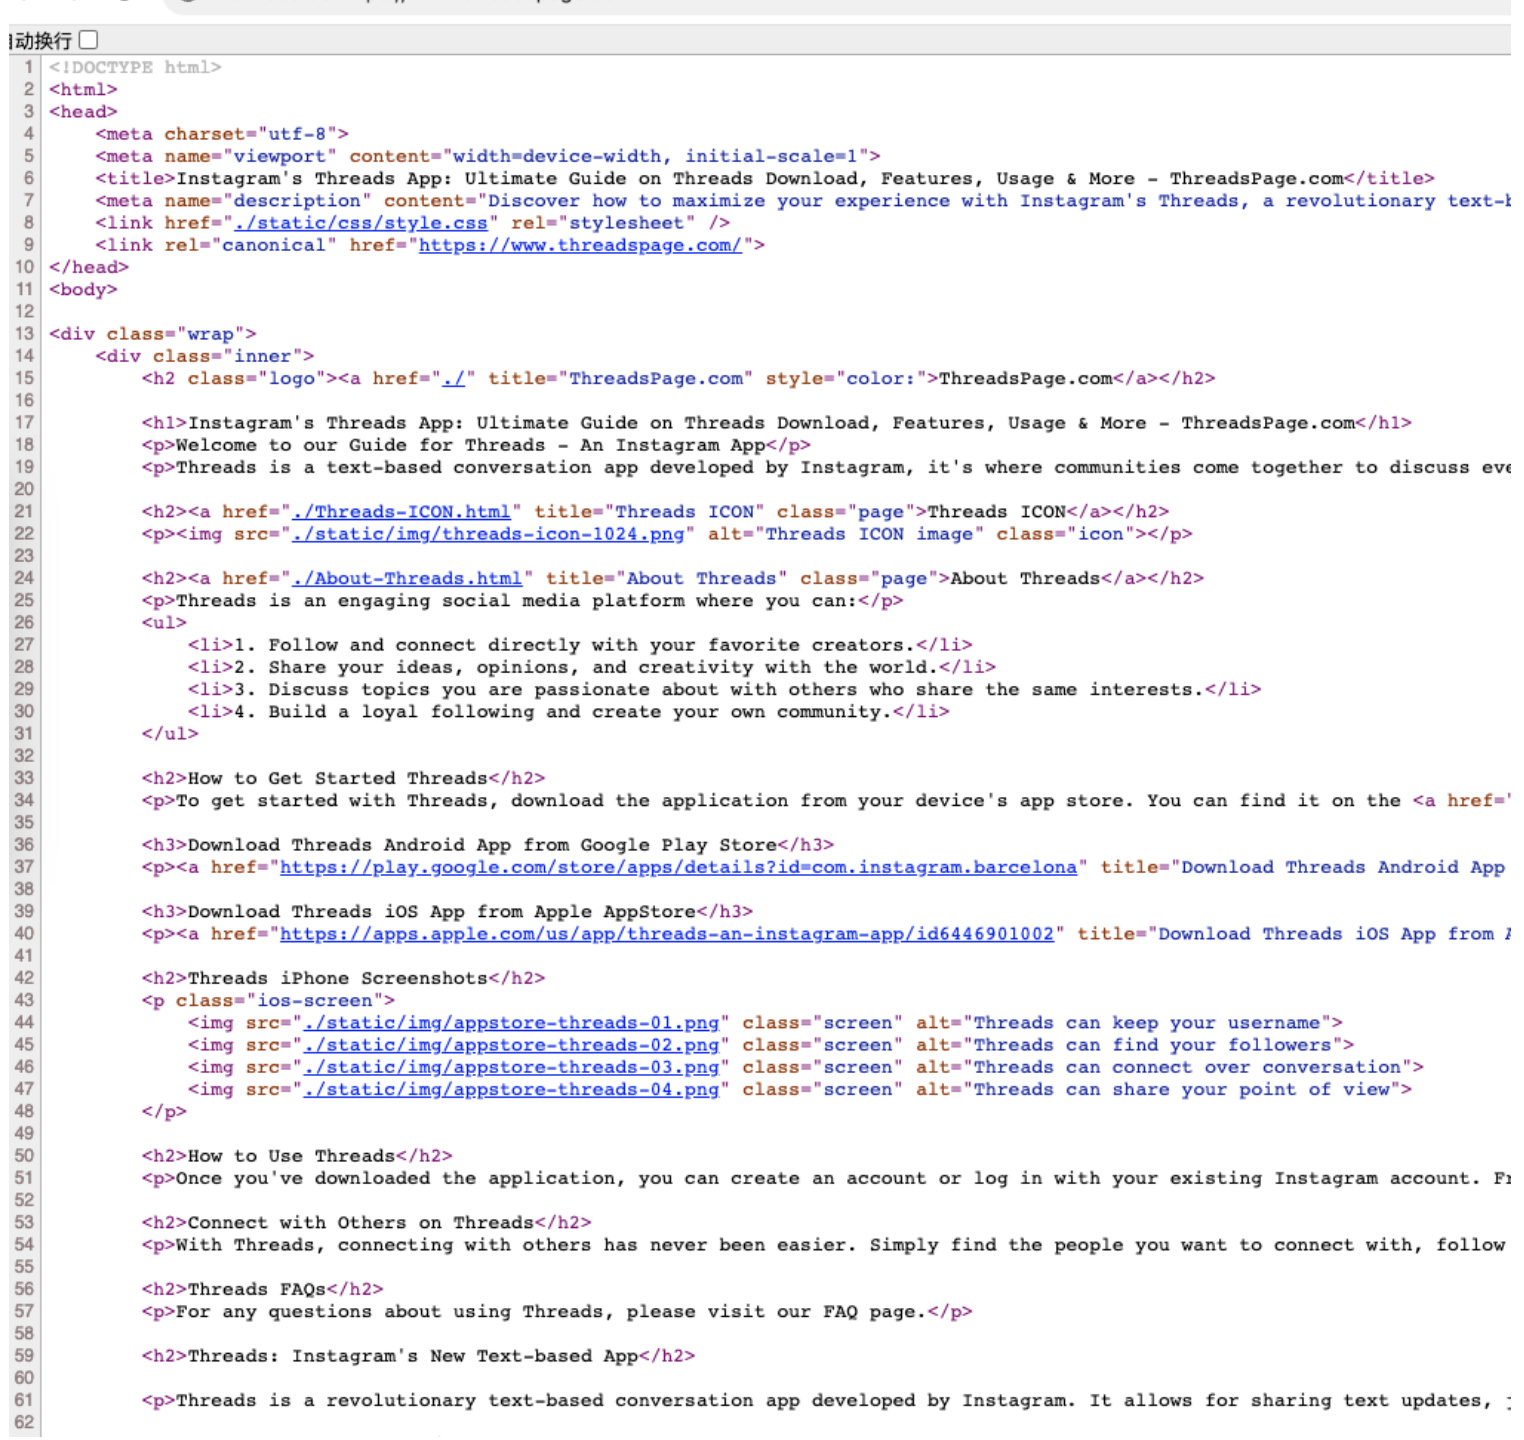This screenshot has width=1524, height=1440.
Task: Select line number 62 in the gutter
Action: 24,1422
